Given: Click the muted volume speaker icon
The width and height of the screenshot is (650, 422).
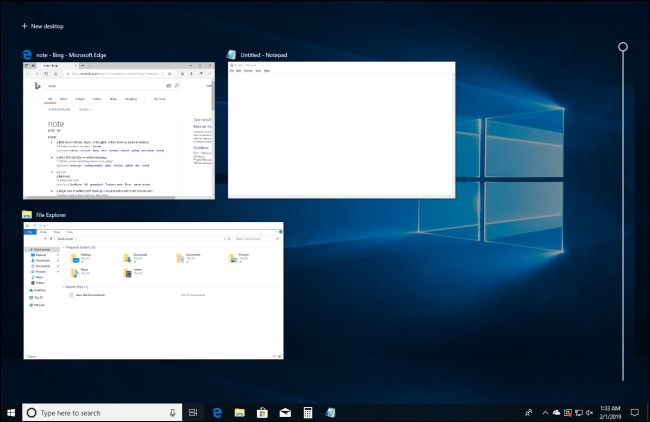Looking at the screenshot, I should pyautogui.click(x=589, y=412).
